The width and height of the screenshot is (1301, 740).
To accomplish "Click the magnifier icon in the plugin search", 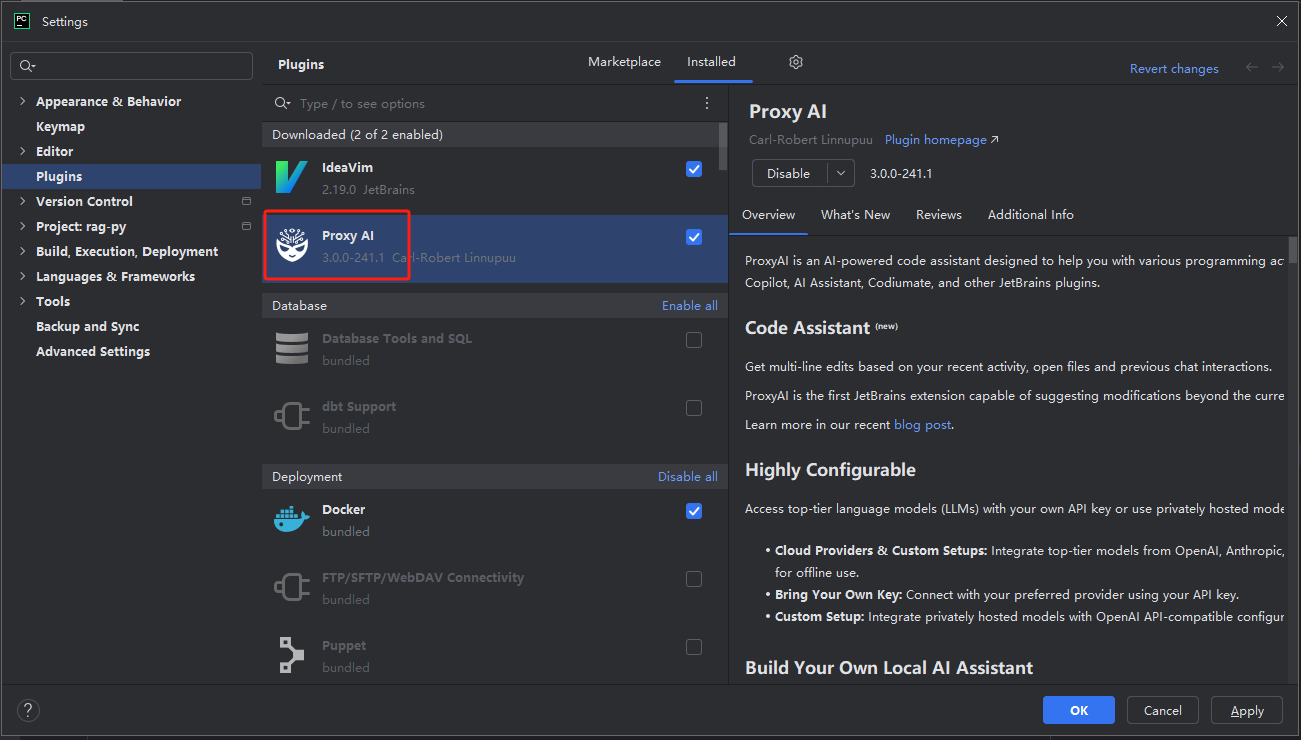I will click(x=284, y=103).
